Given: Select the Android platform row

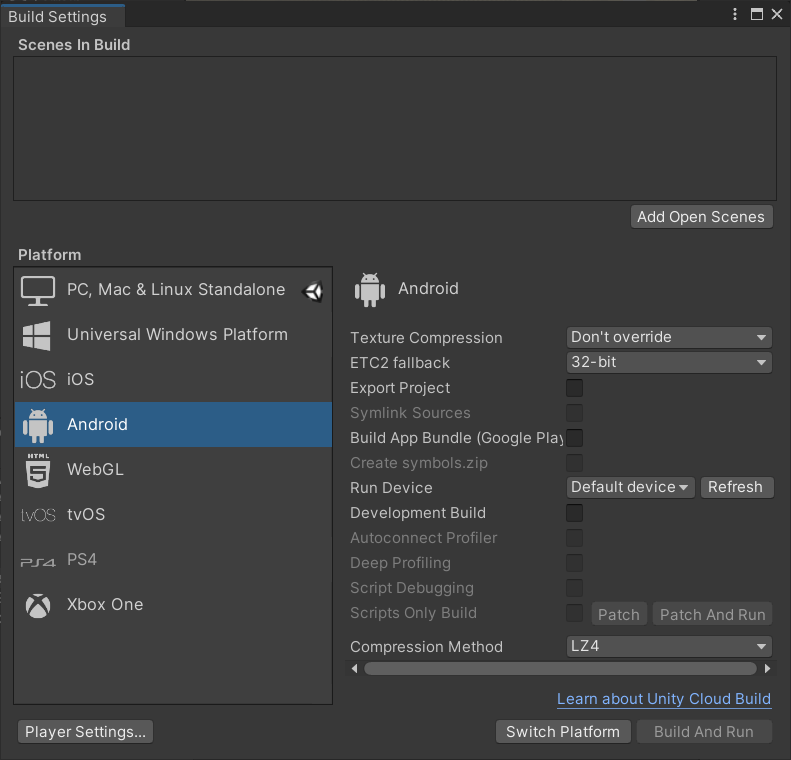Looking at the screenshot, I should (x=173, y=425).
